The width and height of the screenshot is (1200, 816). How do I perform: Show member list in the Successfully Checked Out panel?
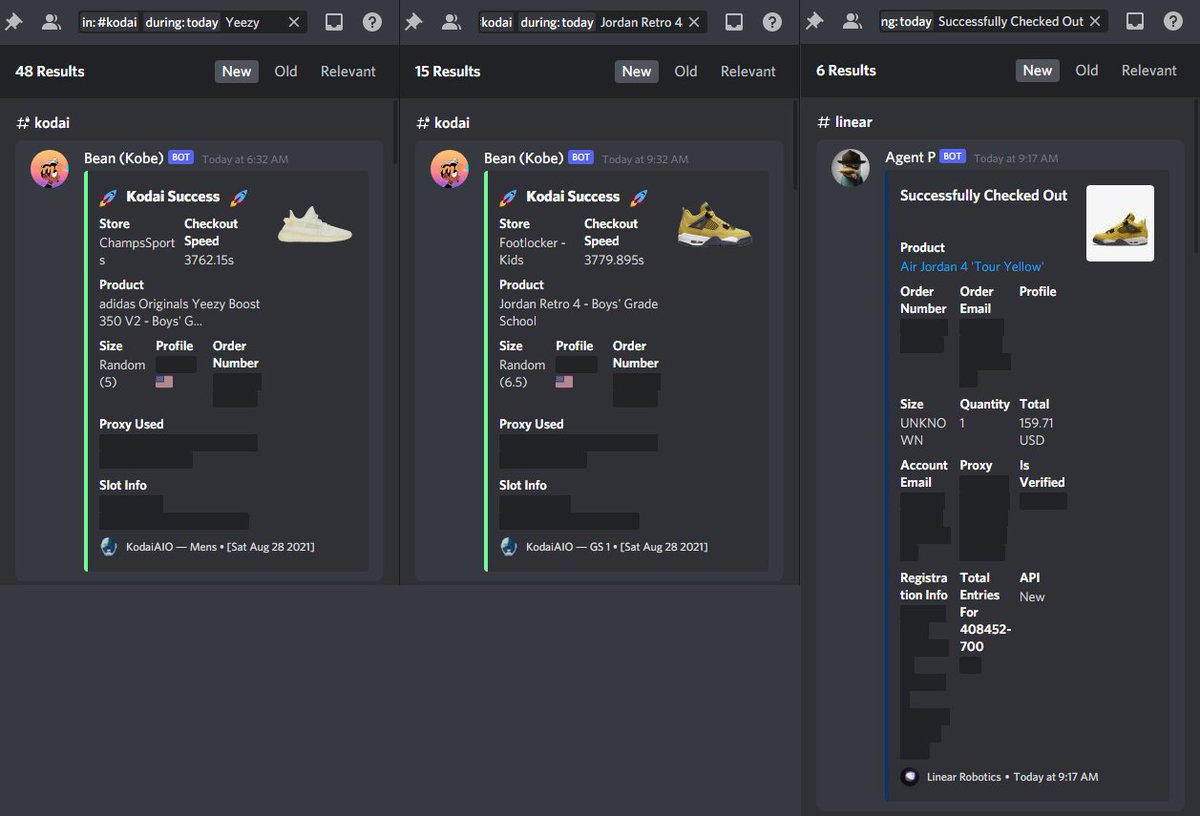click(852, 21)
